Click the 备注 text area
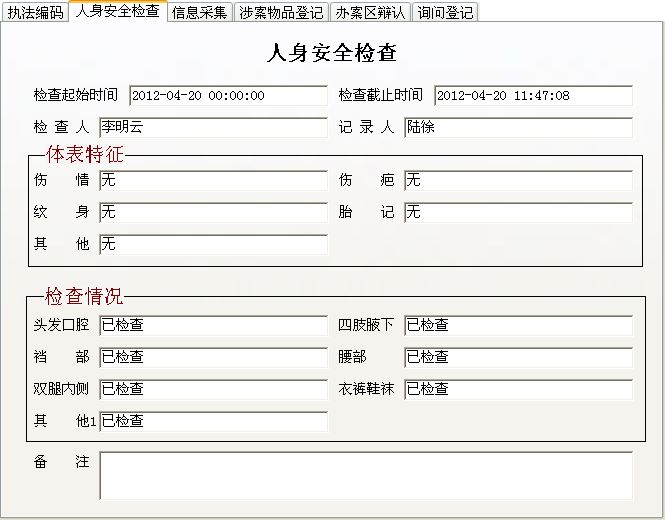The image size is (665, 520). click(x=366, y=475)
